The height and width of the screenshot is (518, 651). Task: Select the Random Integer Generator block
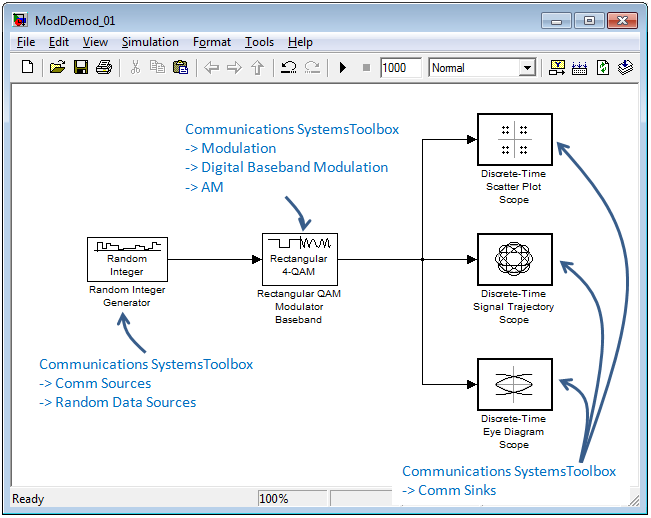pos(127,259)
